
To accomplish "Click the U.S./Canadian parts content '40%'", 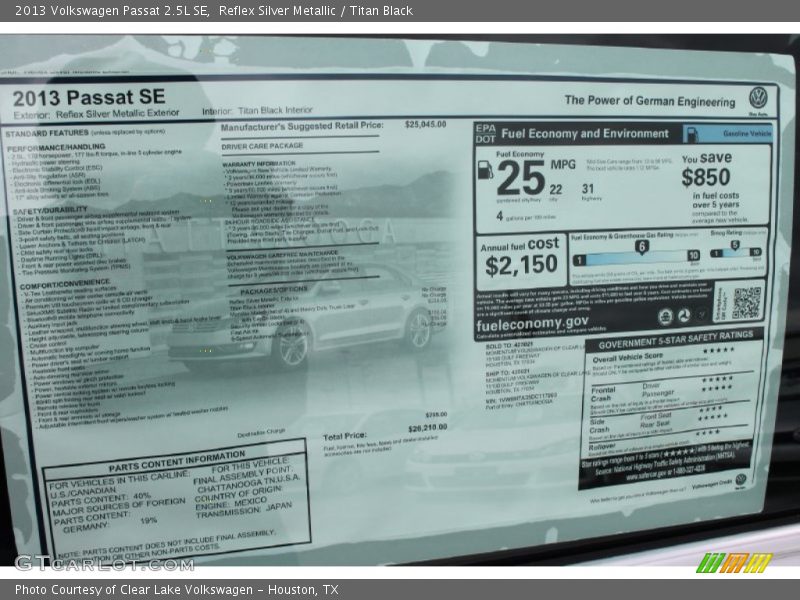I will point(142,496).
